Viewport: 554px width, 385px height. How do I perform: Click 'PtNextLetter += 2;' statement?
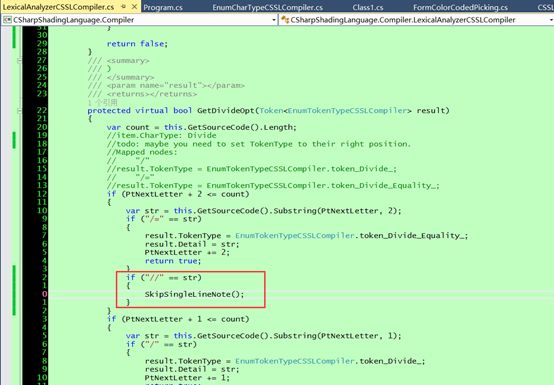(x=187, y=253)
